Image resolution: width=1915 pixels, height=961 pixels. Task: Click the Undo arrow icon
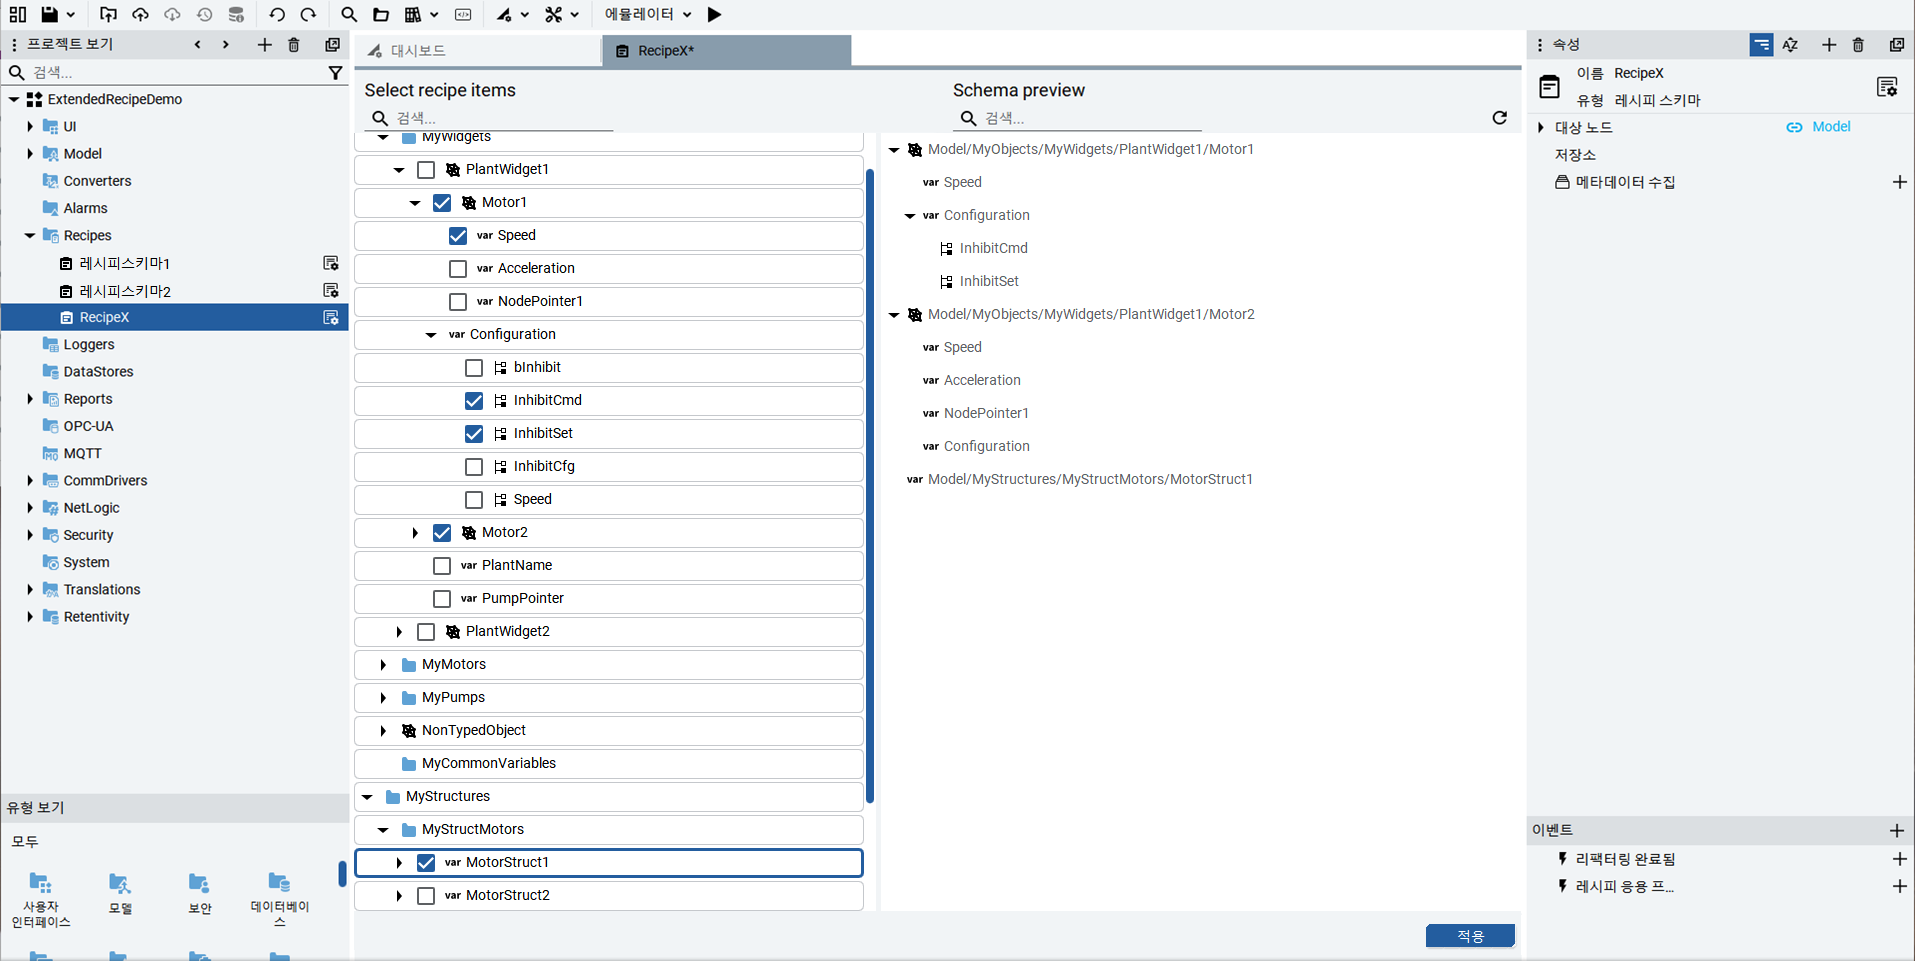tap(277, 14)
